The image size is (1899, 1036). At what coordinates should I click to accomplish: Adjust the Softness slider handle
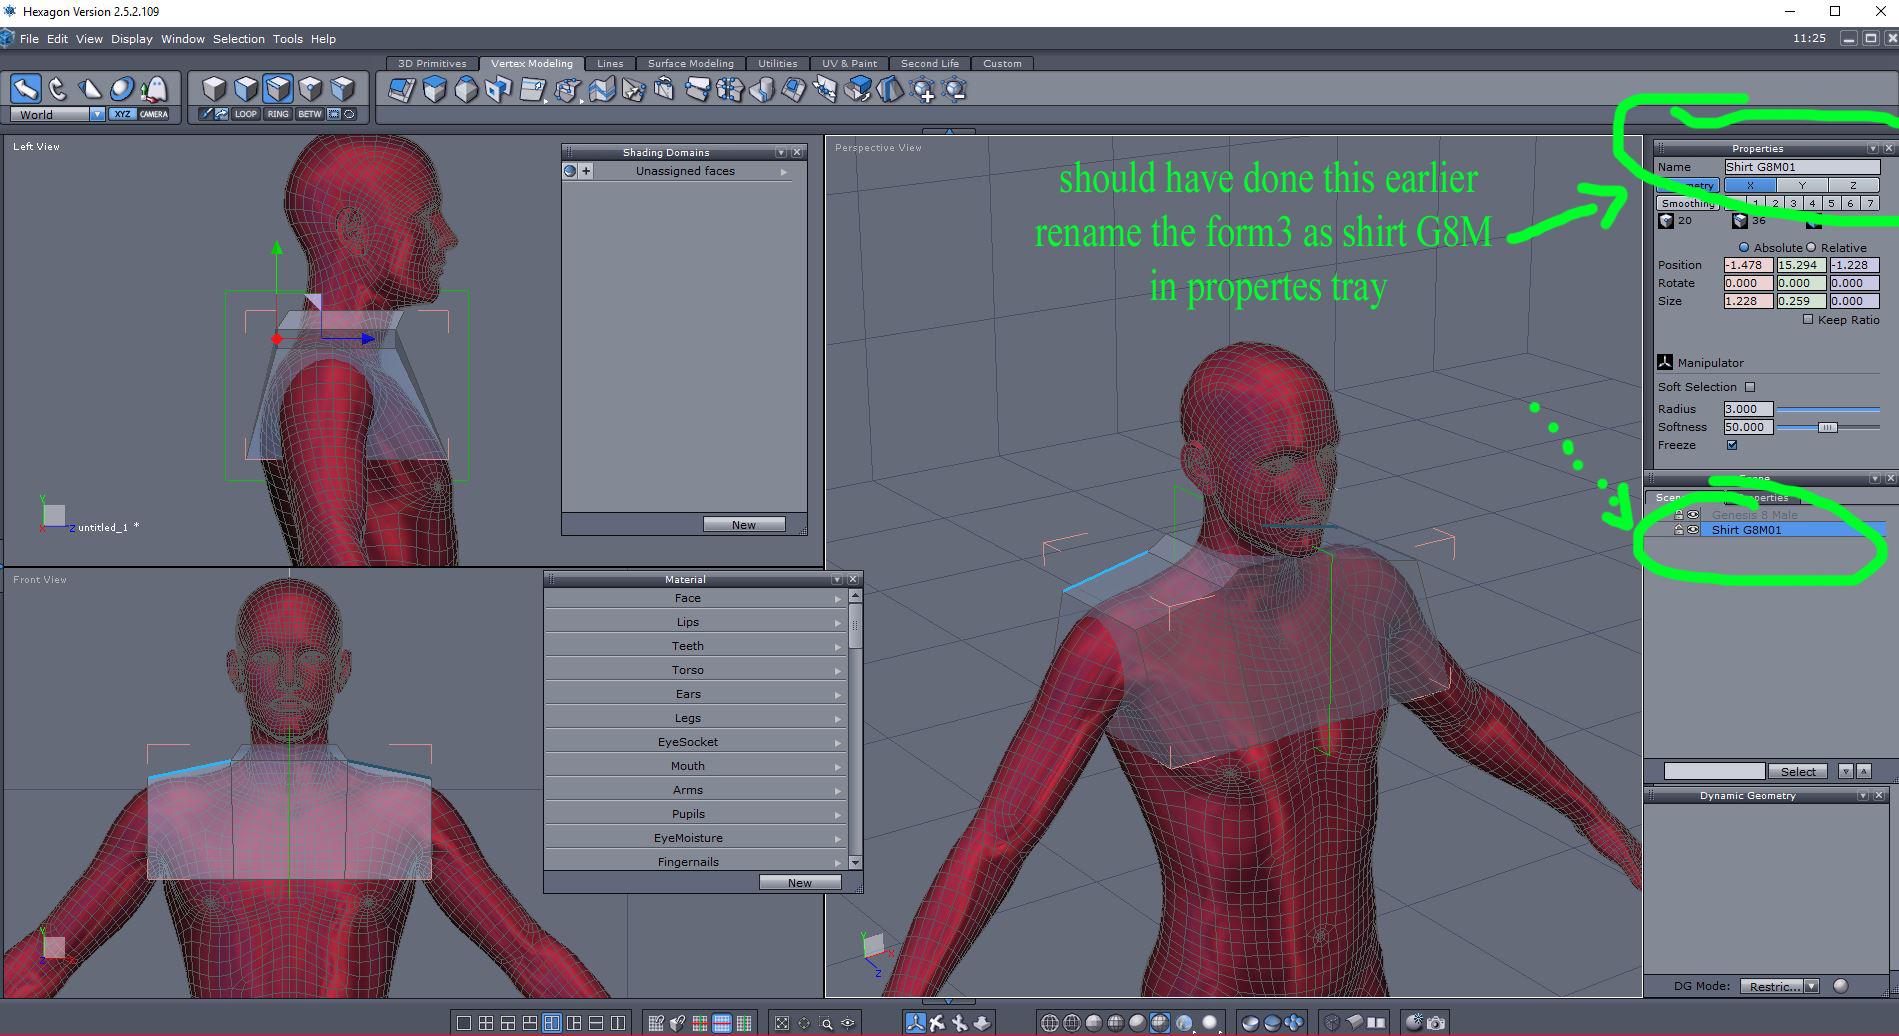[x=1827, y=427]
